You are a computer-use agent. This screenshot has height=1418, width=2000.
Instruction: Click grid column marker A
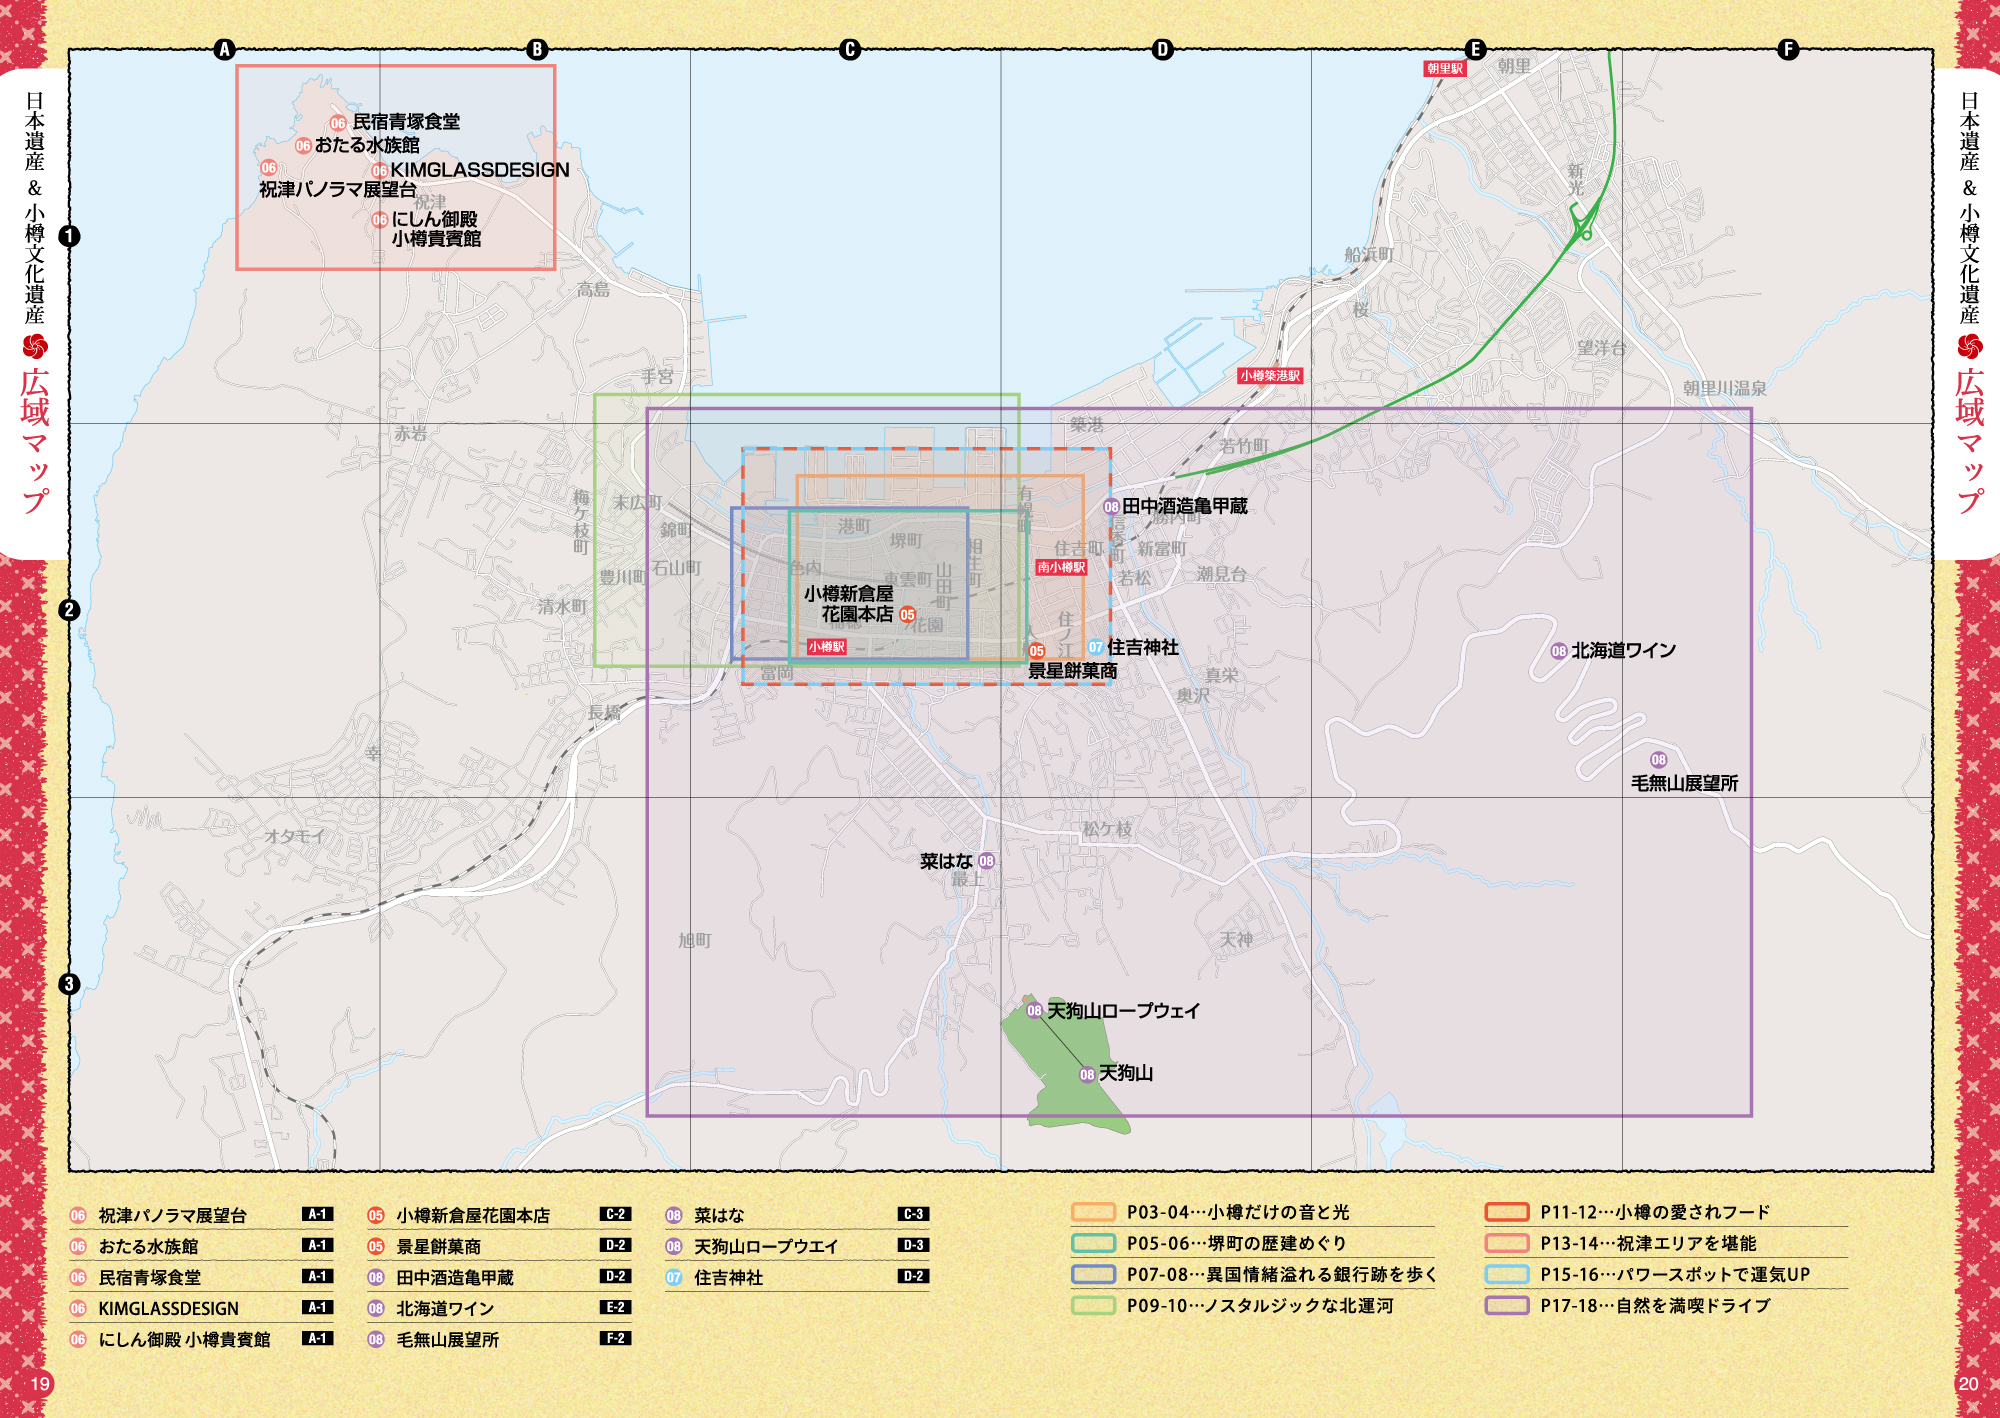click(224, 50)
